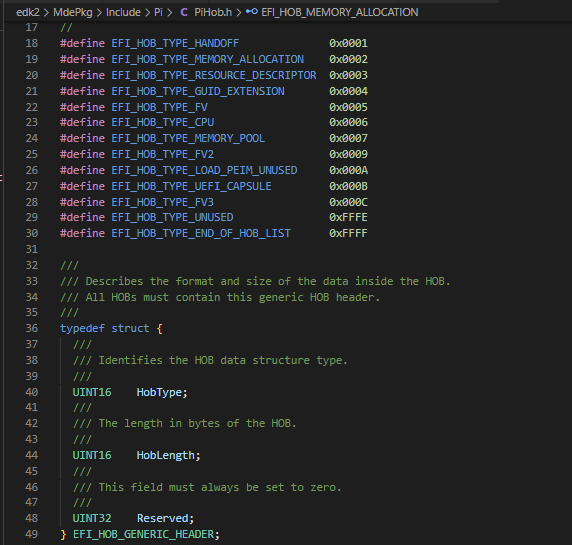Click line number 49 in the gutter
Screen dimensions: 572x545
pyautogui.click(x=32, y=534)
